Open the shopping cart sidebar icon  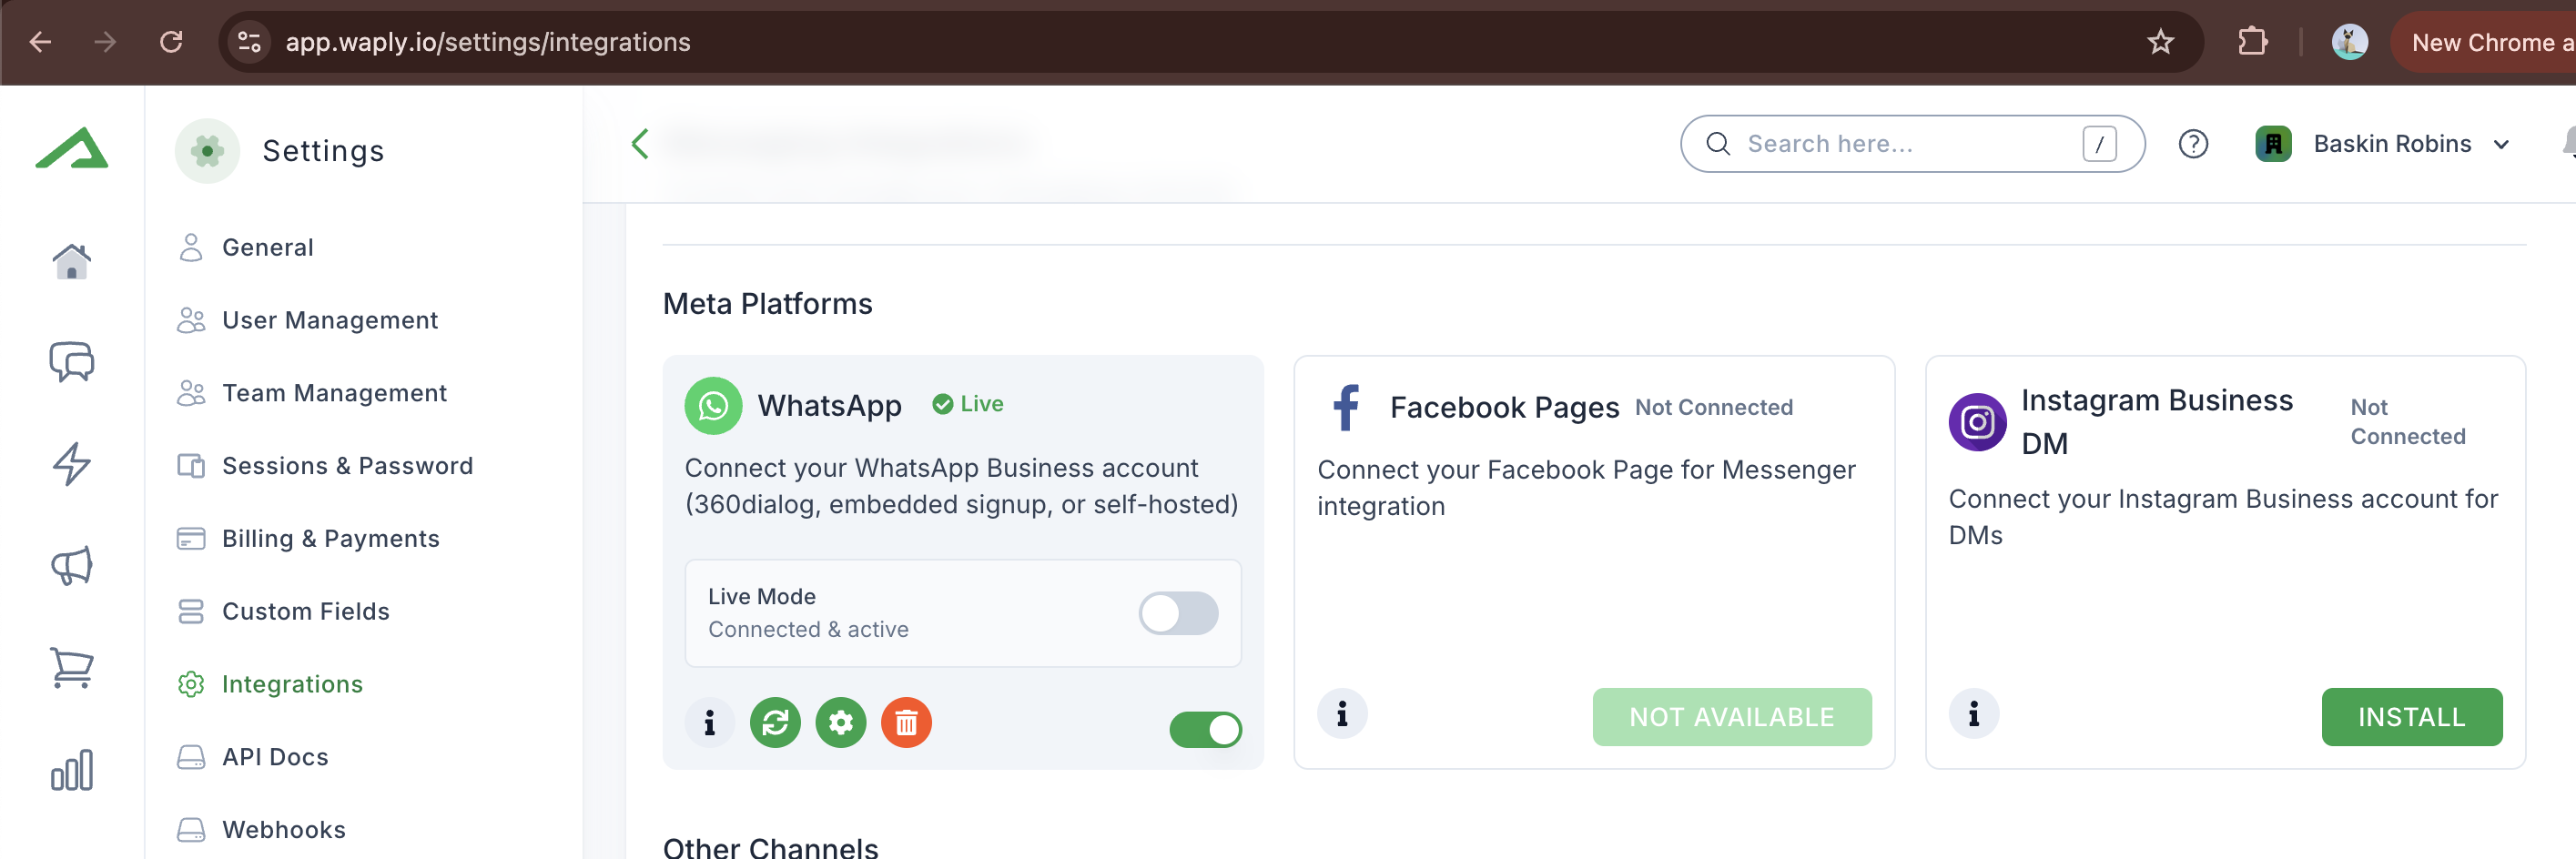pyautogui.click(x=72, y=668)
